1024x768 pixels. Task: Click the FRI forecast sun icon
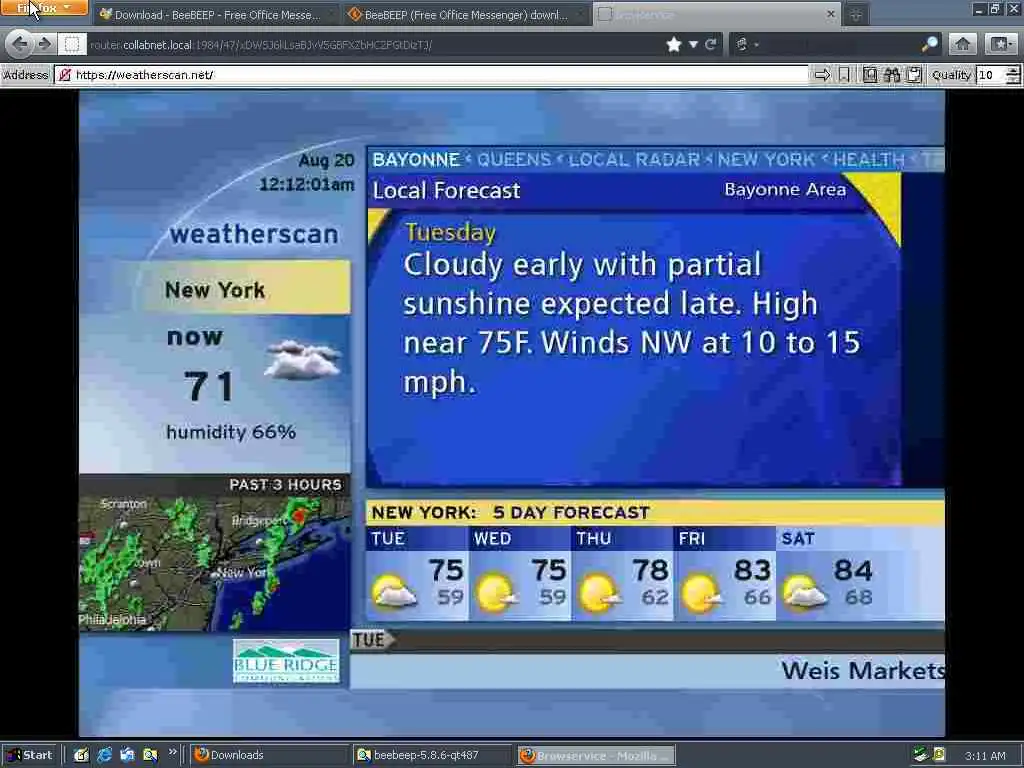[701, 593]
